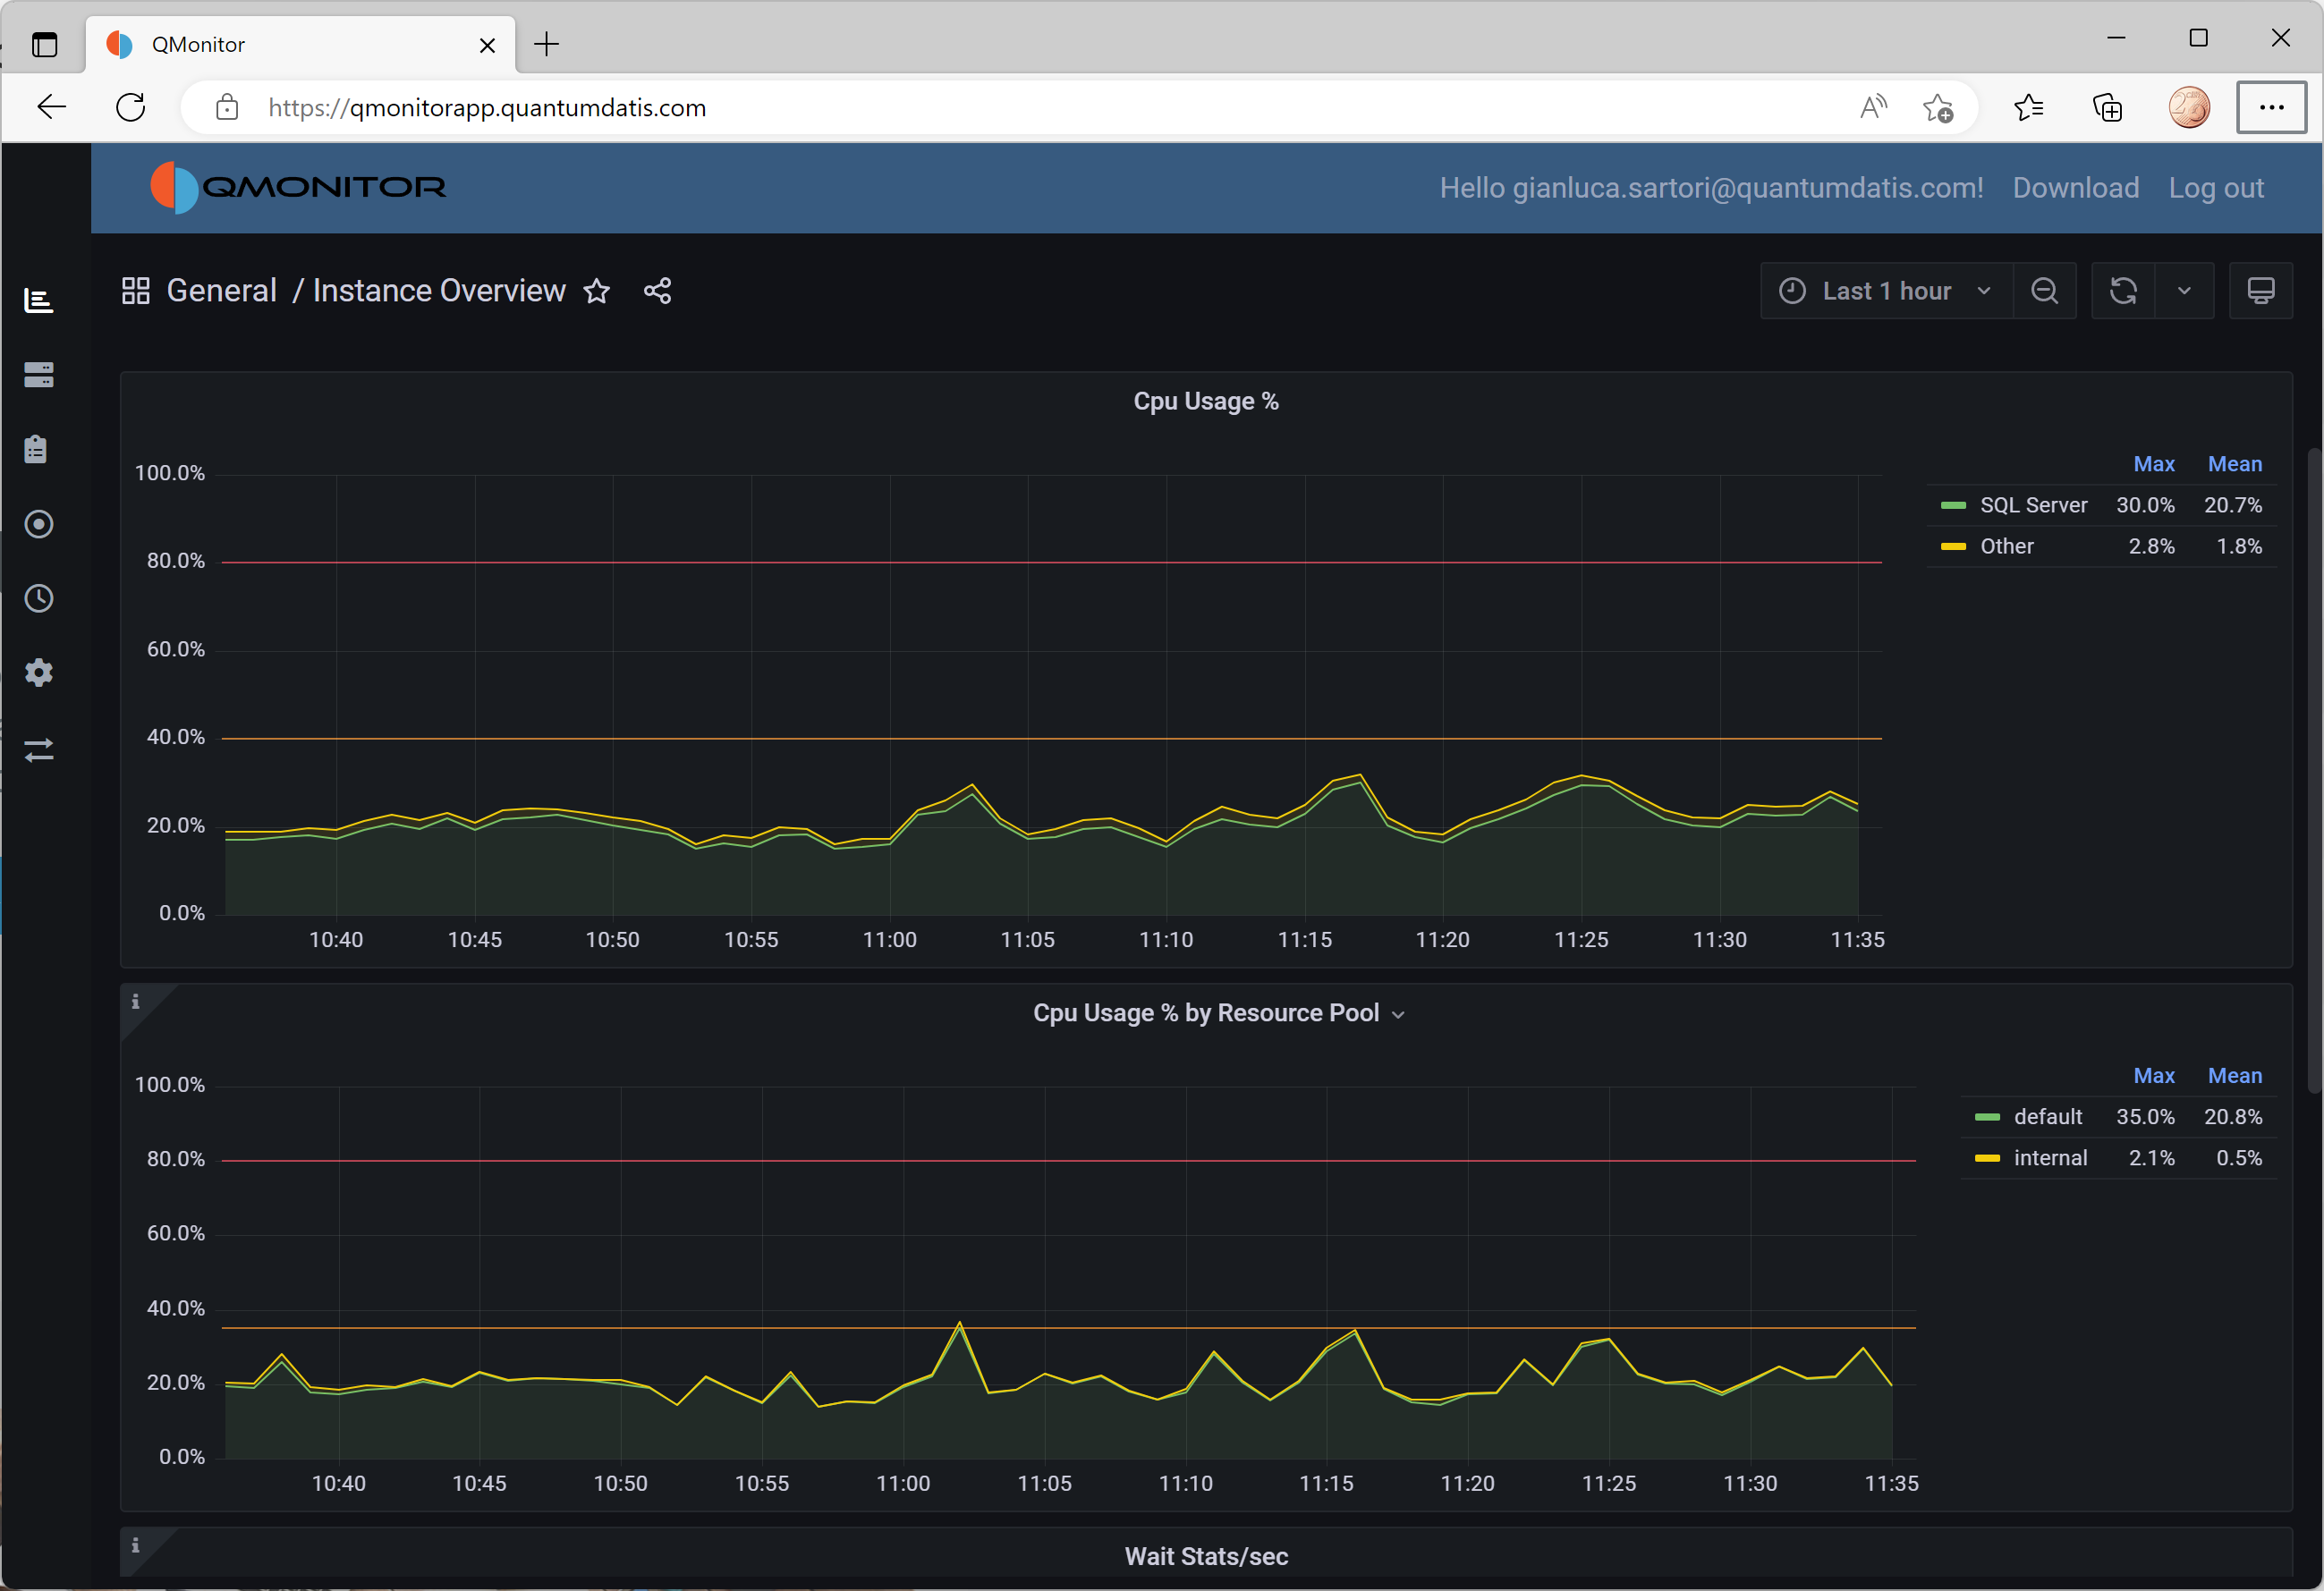The width and height of the screenshot is (2324, 1591).
Task: Open the Last 1 hour time picker
Action: click(x=1885, y=291)
